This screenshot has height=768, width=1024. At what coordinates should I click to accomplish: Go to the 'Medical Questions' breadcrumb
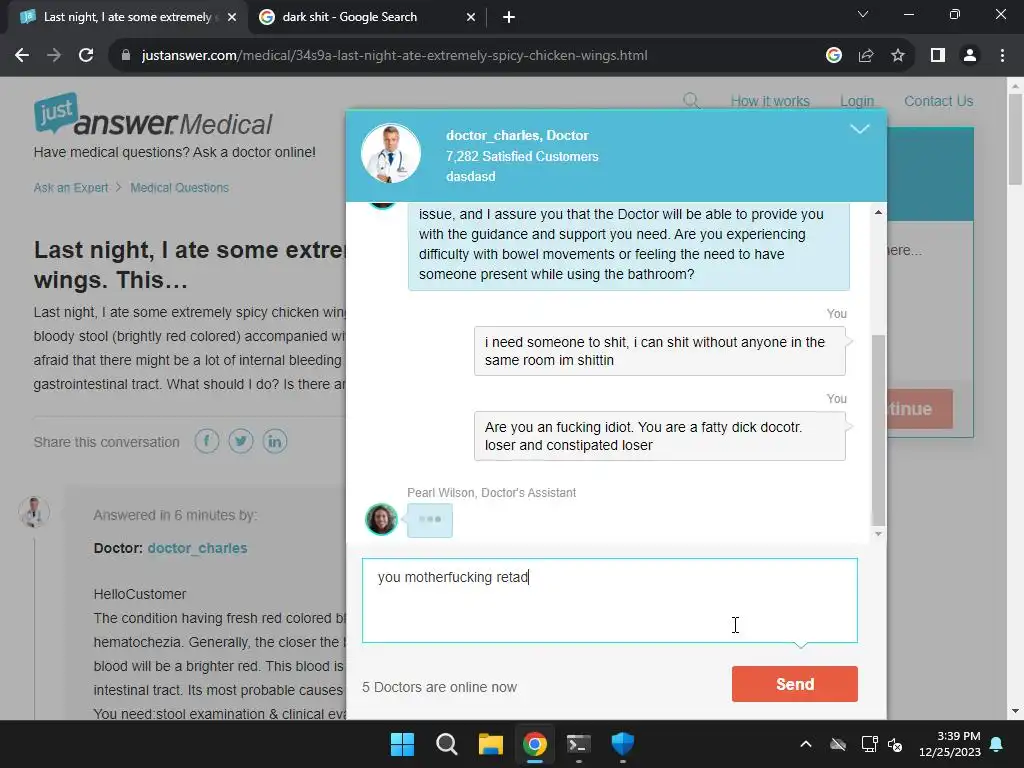point(180,187)
